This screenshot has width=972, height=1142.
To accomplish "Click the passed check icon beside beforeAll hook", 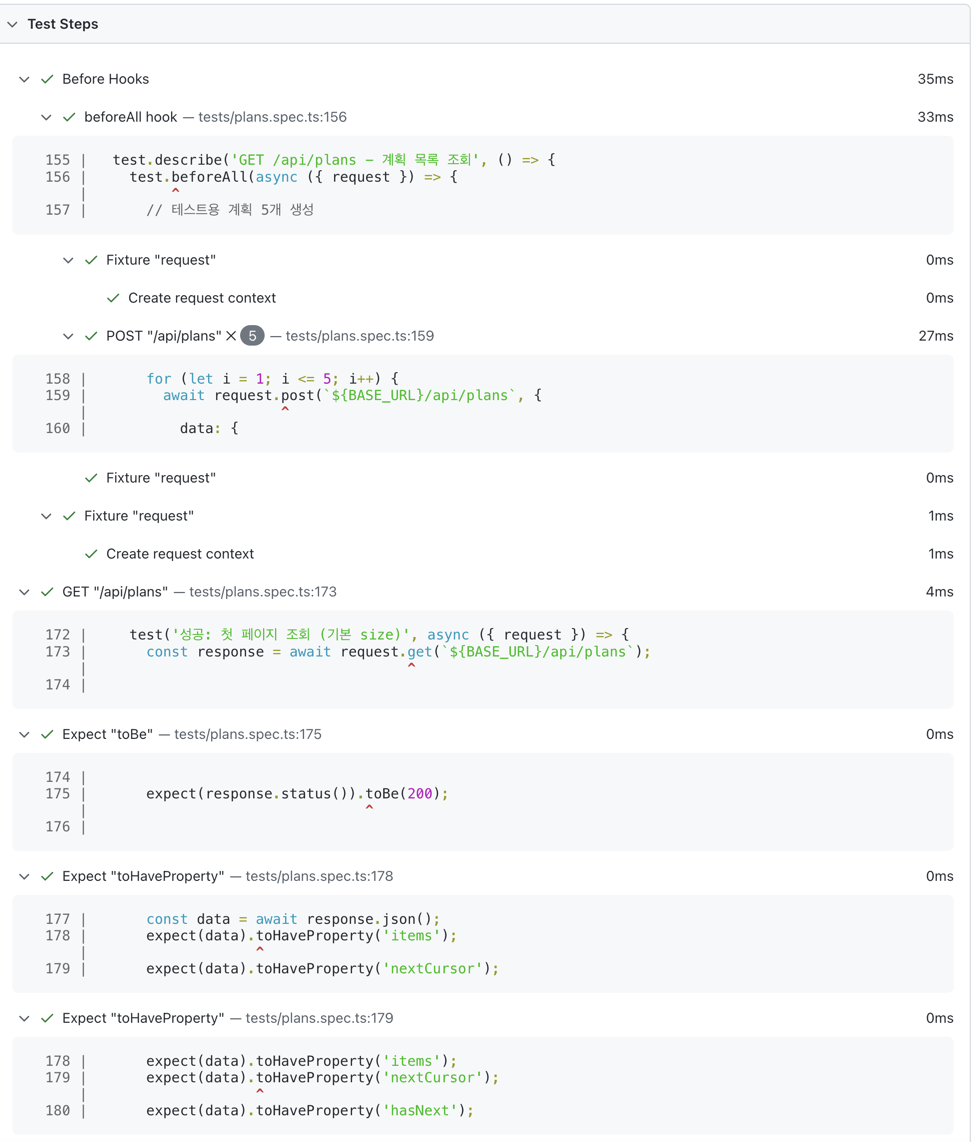I will point(69,117).
